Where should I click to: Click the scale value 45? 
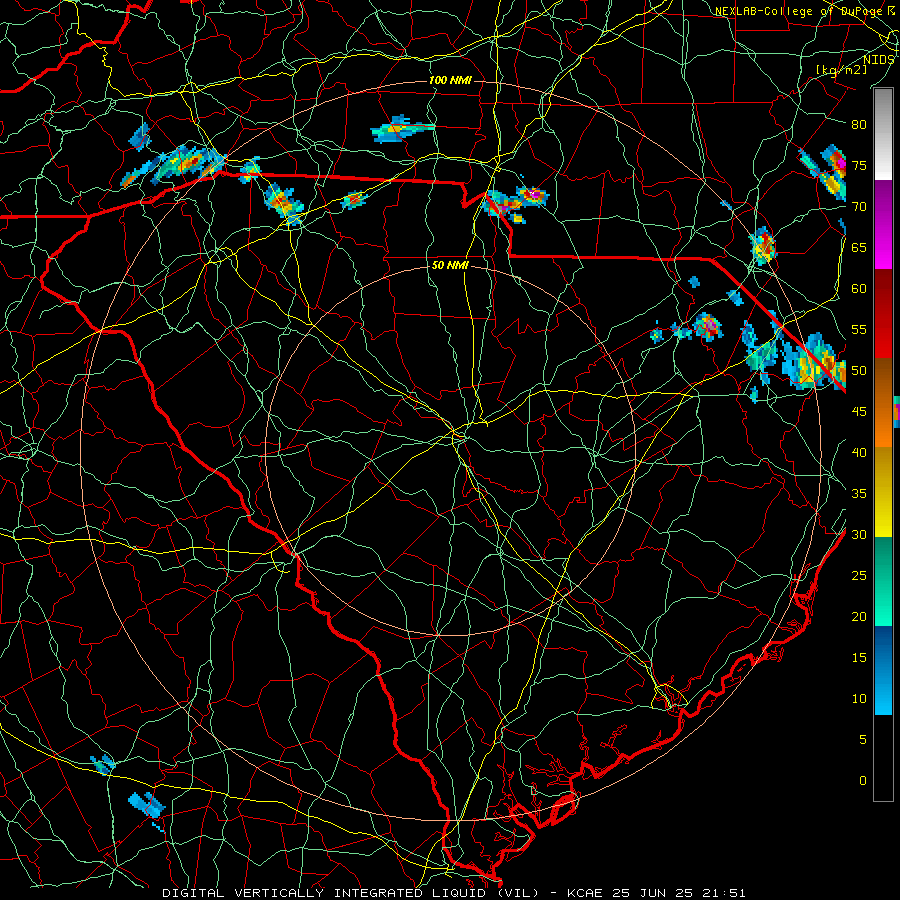[x=859, y=412]
